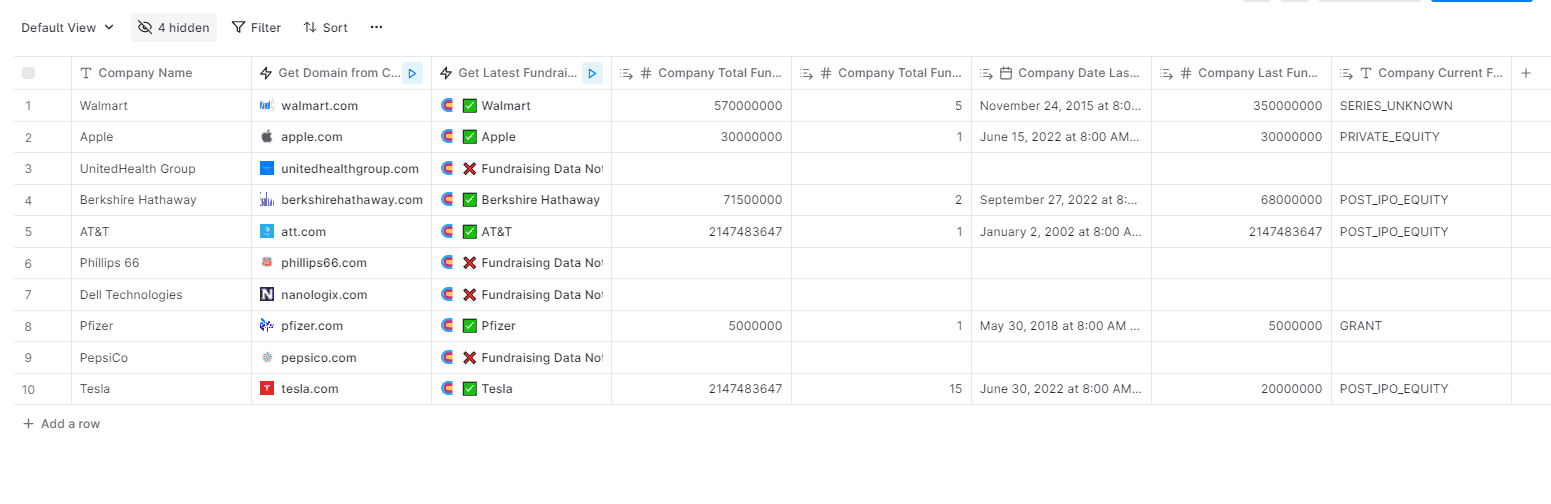Click Tesla's funding rounds count 15
This screenshot has width=1551, height=504.
pos(881,389)
